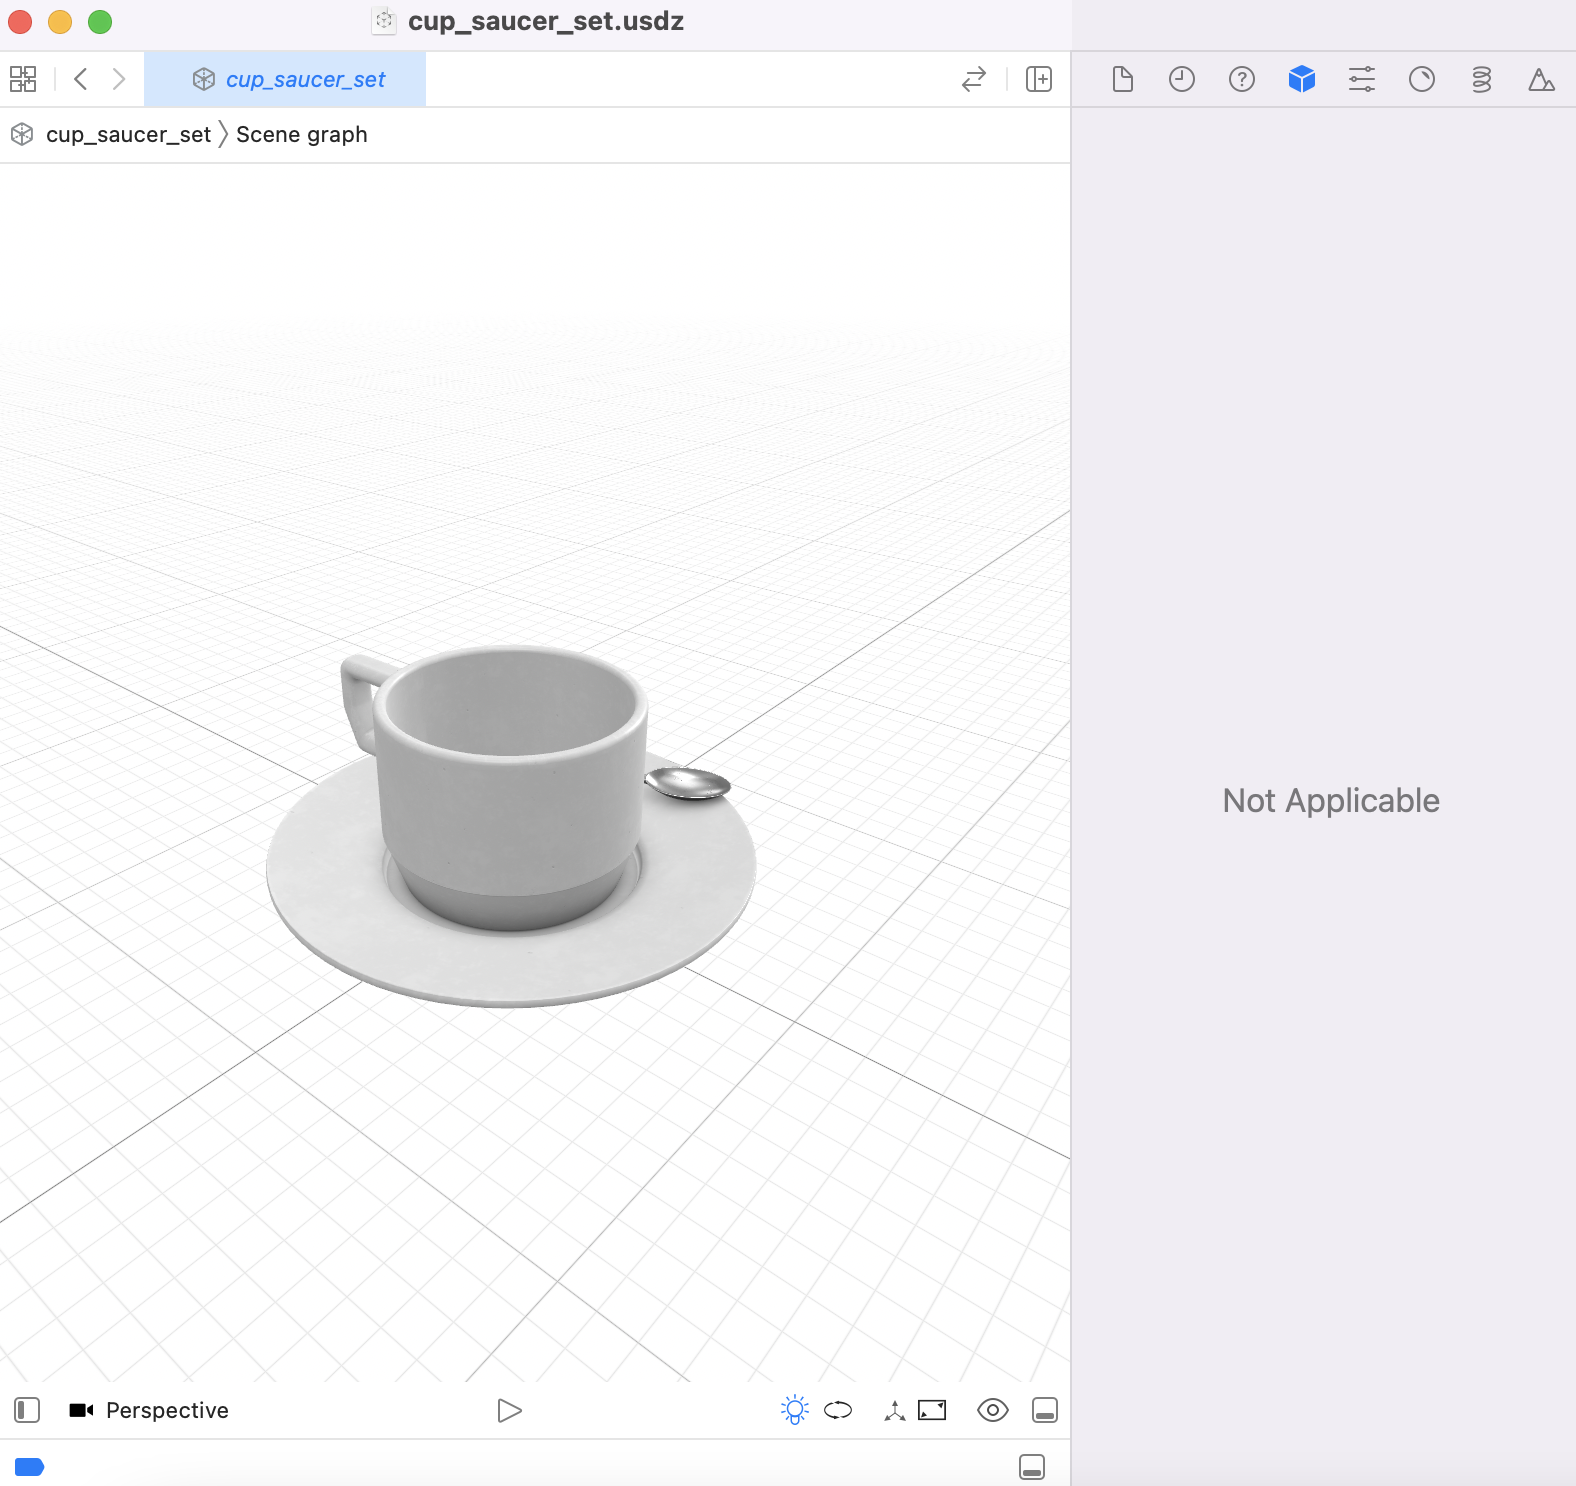
Task: Play the scene animation
Action: 509,1410
